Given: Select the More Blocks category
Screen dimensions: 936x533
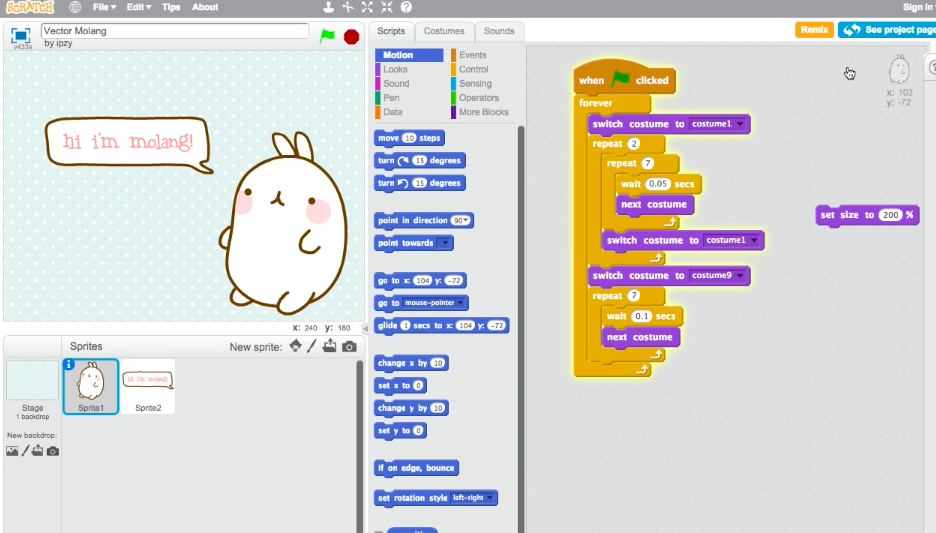Looking at the screenshot, I should [x=484, y=112].
